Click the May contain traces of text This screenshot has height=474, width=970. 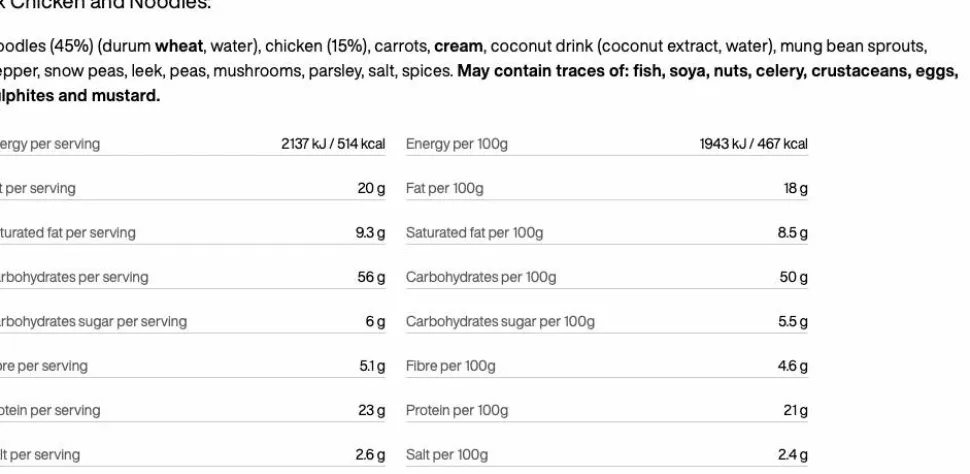pos(543,71)
